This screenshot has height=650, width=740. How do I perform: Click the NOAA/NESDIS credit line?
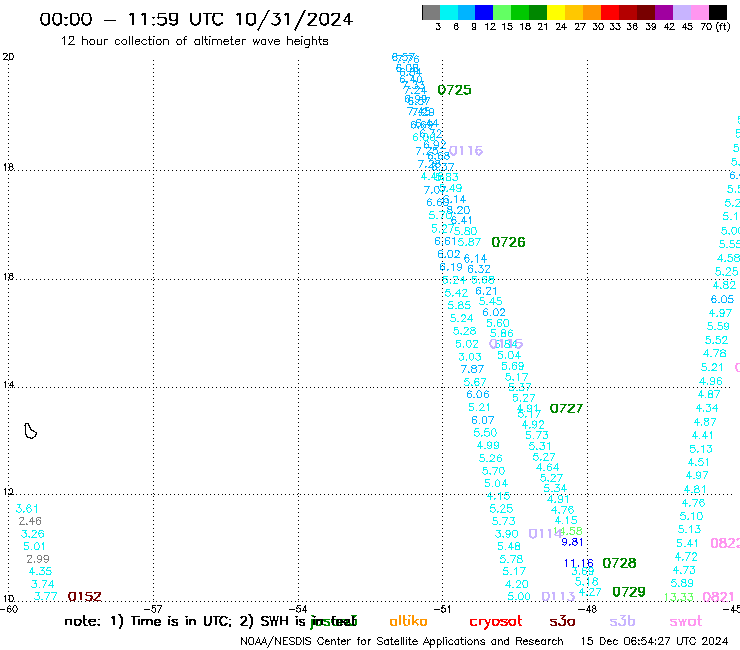402,642
